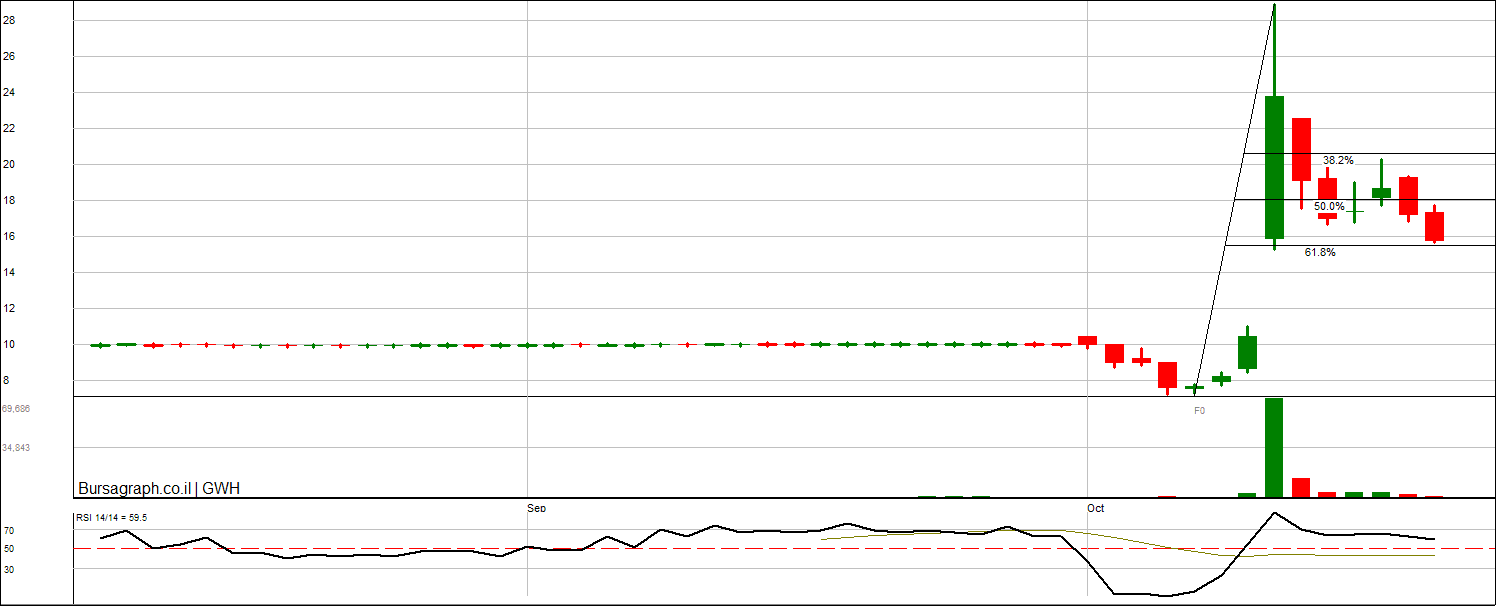Click the 16 price axis label
1496x606 pixels.
9,236
